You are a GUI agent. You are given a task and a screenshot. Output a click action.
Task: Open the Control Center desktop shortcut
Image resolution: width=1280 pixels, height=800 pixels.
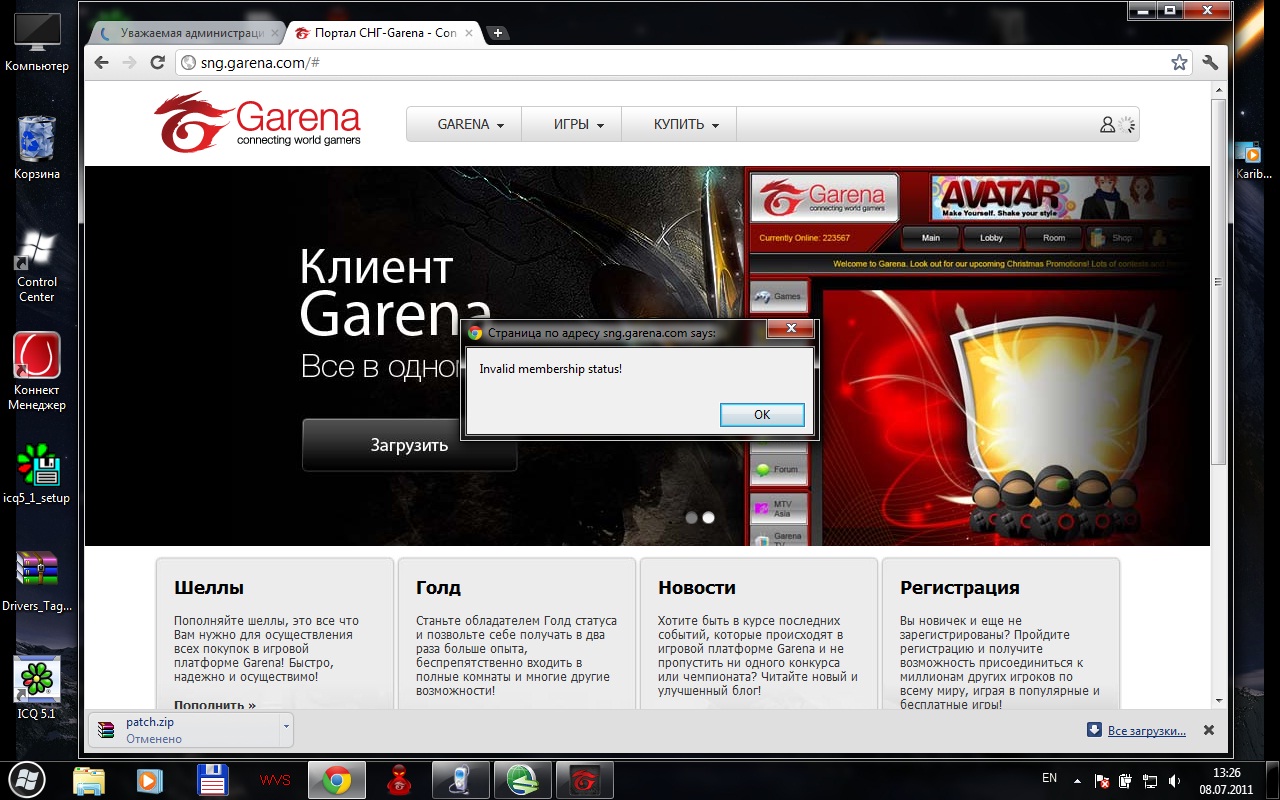tap(37, 266)
